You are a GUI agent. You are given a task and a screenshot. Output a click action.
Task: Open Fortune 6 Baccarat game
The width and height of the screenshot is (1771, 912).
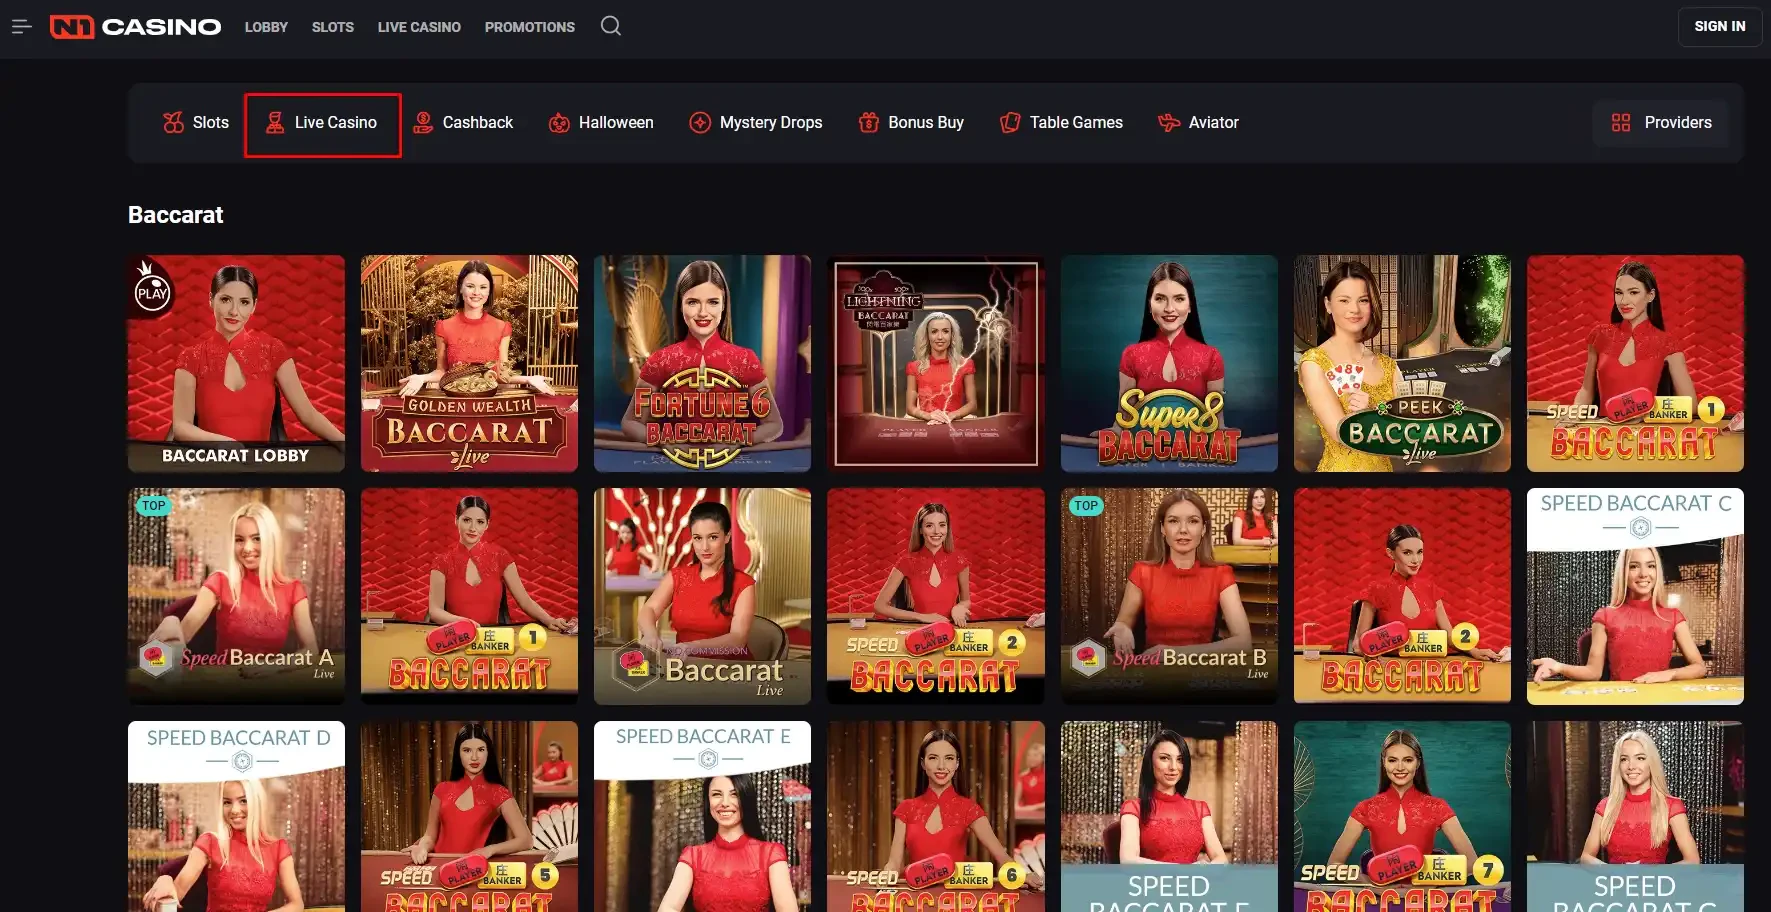click(x=702, y=364)
